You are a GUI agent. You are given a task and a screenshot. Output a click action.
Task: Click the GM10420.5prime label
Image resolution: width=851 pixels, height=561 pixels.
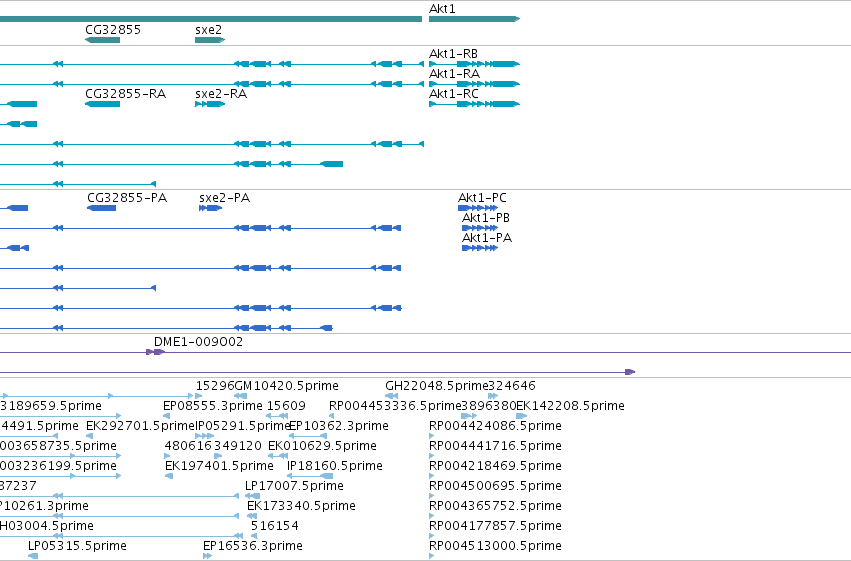pyautogui.click(x=287, y=386)
